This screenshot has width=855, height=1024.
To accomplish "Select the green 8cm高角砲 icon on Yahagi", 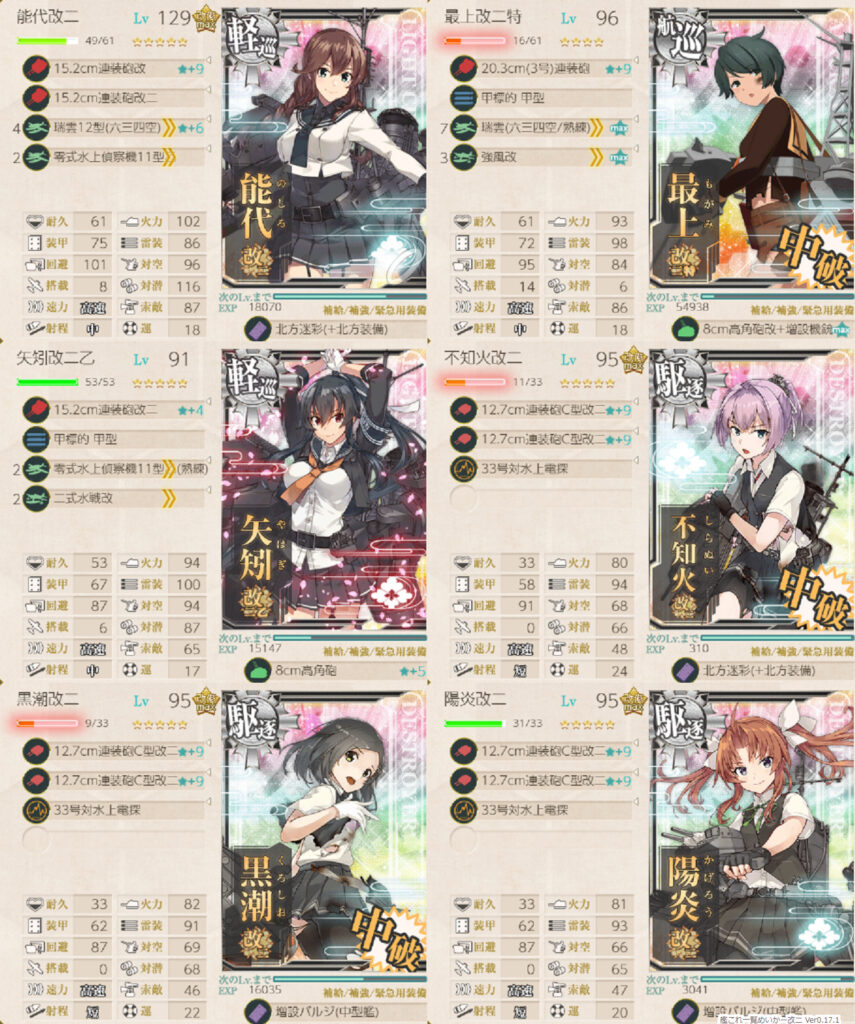I will (257, 671).
